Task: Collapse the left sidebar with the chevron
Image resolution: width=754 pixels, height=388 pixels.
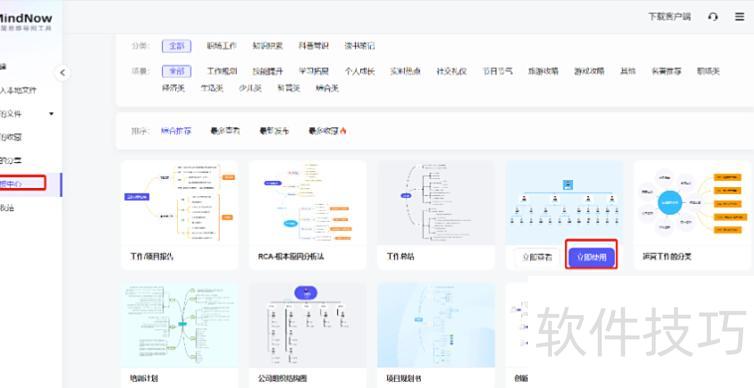Action: pos(62,73)
